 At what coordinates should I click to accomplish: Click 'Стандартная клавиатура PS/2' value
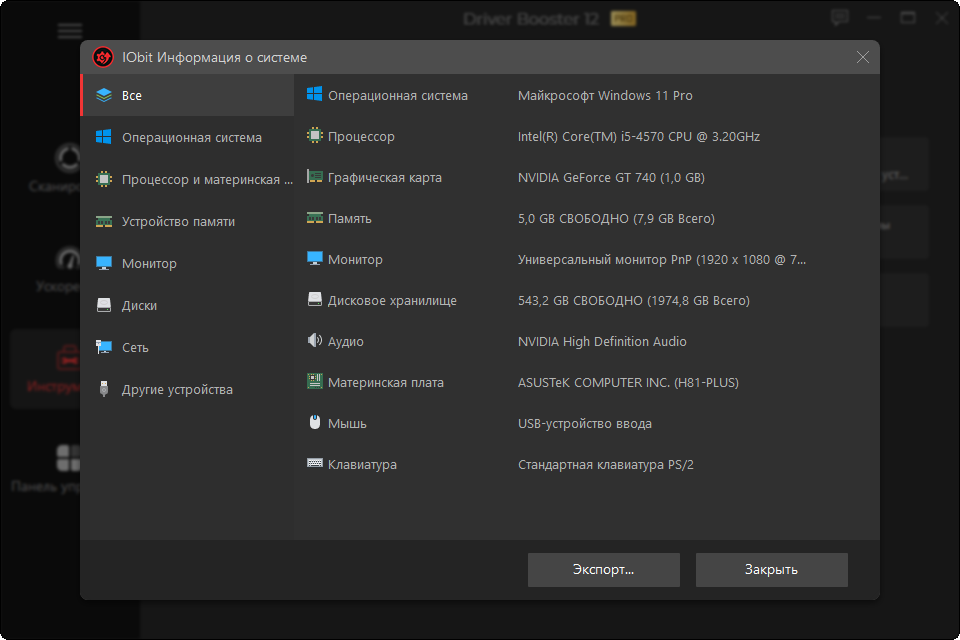pos(606,465)
